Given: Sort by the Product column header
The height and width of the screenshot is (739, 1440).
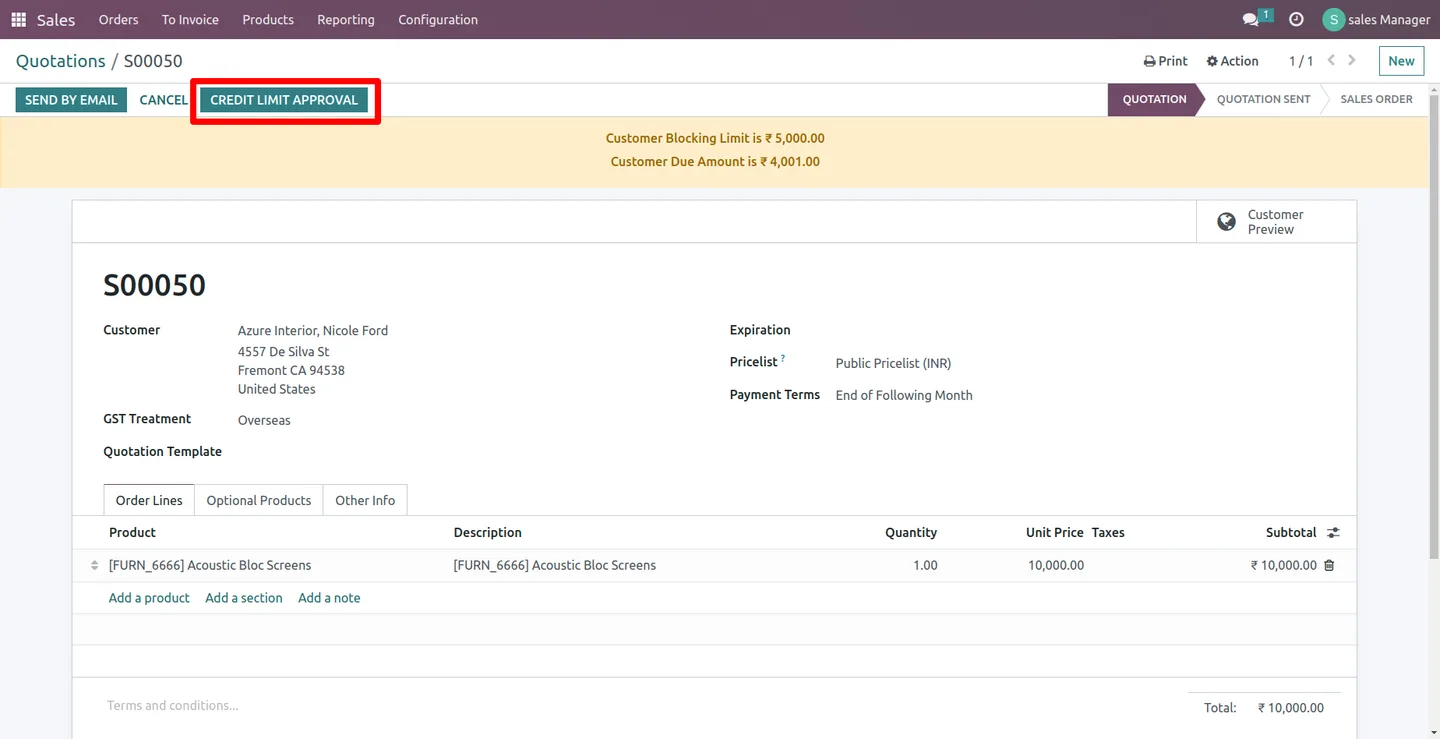Looking at the screenshot, I should [x=132, y=533].
